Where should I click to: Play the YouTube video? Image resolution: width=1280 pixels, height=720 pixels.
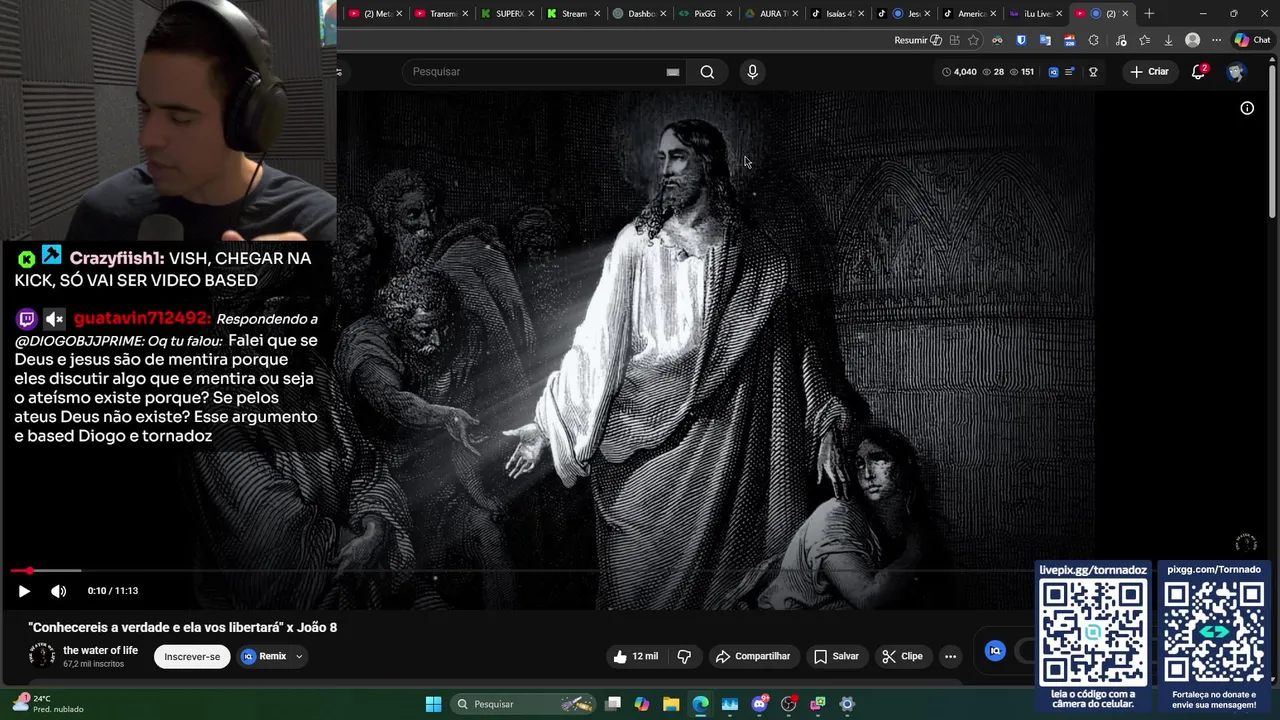[x=24, y=591]
